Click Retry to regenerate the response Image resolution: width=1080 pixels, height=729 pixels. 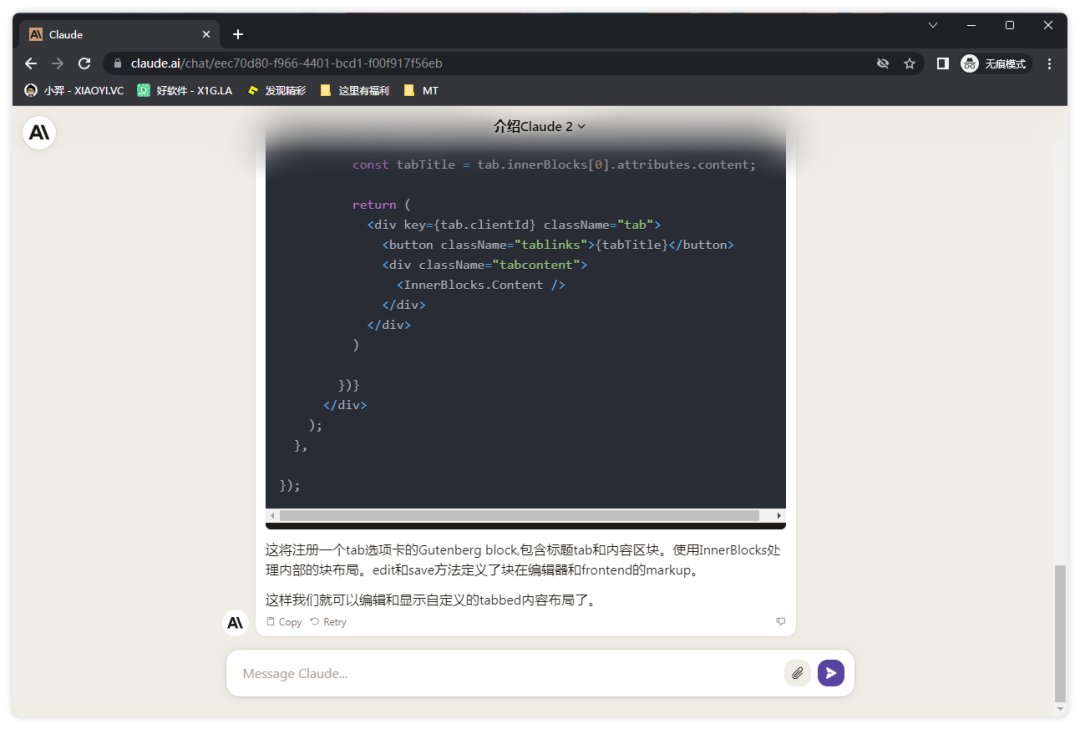pos(328,622)
